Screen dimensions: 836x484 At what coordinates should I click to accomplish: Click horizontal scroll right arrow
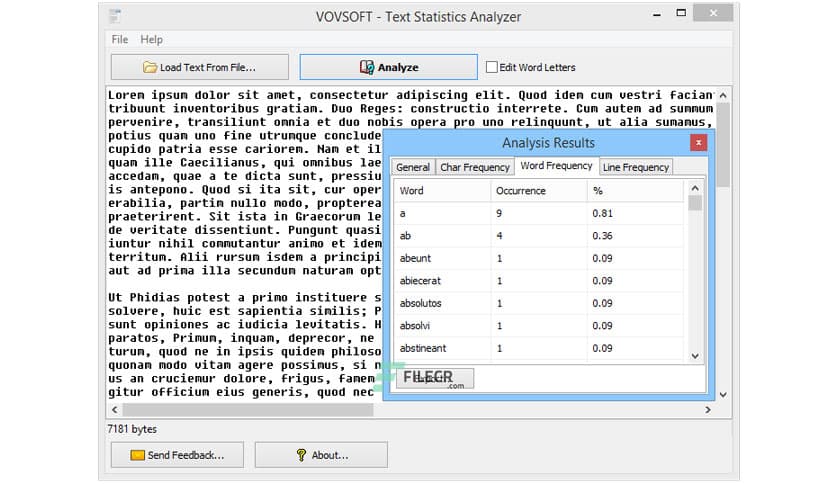[x=708, y=409]
